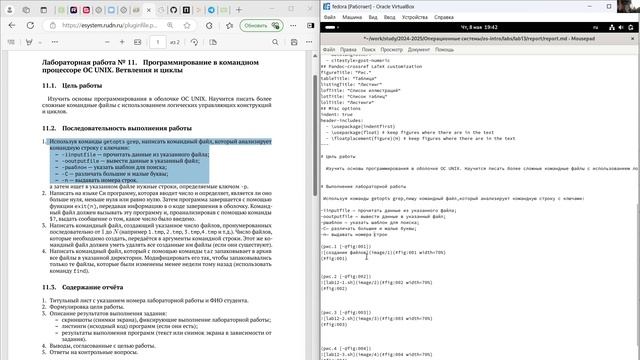Click the PDF viewer vertical scrollbar
This screenshot has height=360, width=640.
click(x=315, y=135)
